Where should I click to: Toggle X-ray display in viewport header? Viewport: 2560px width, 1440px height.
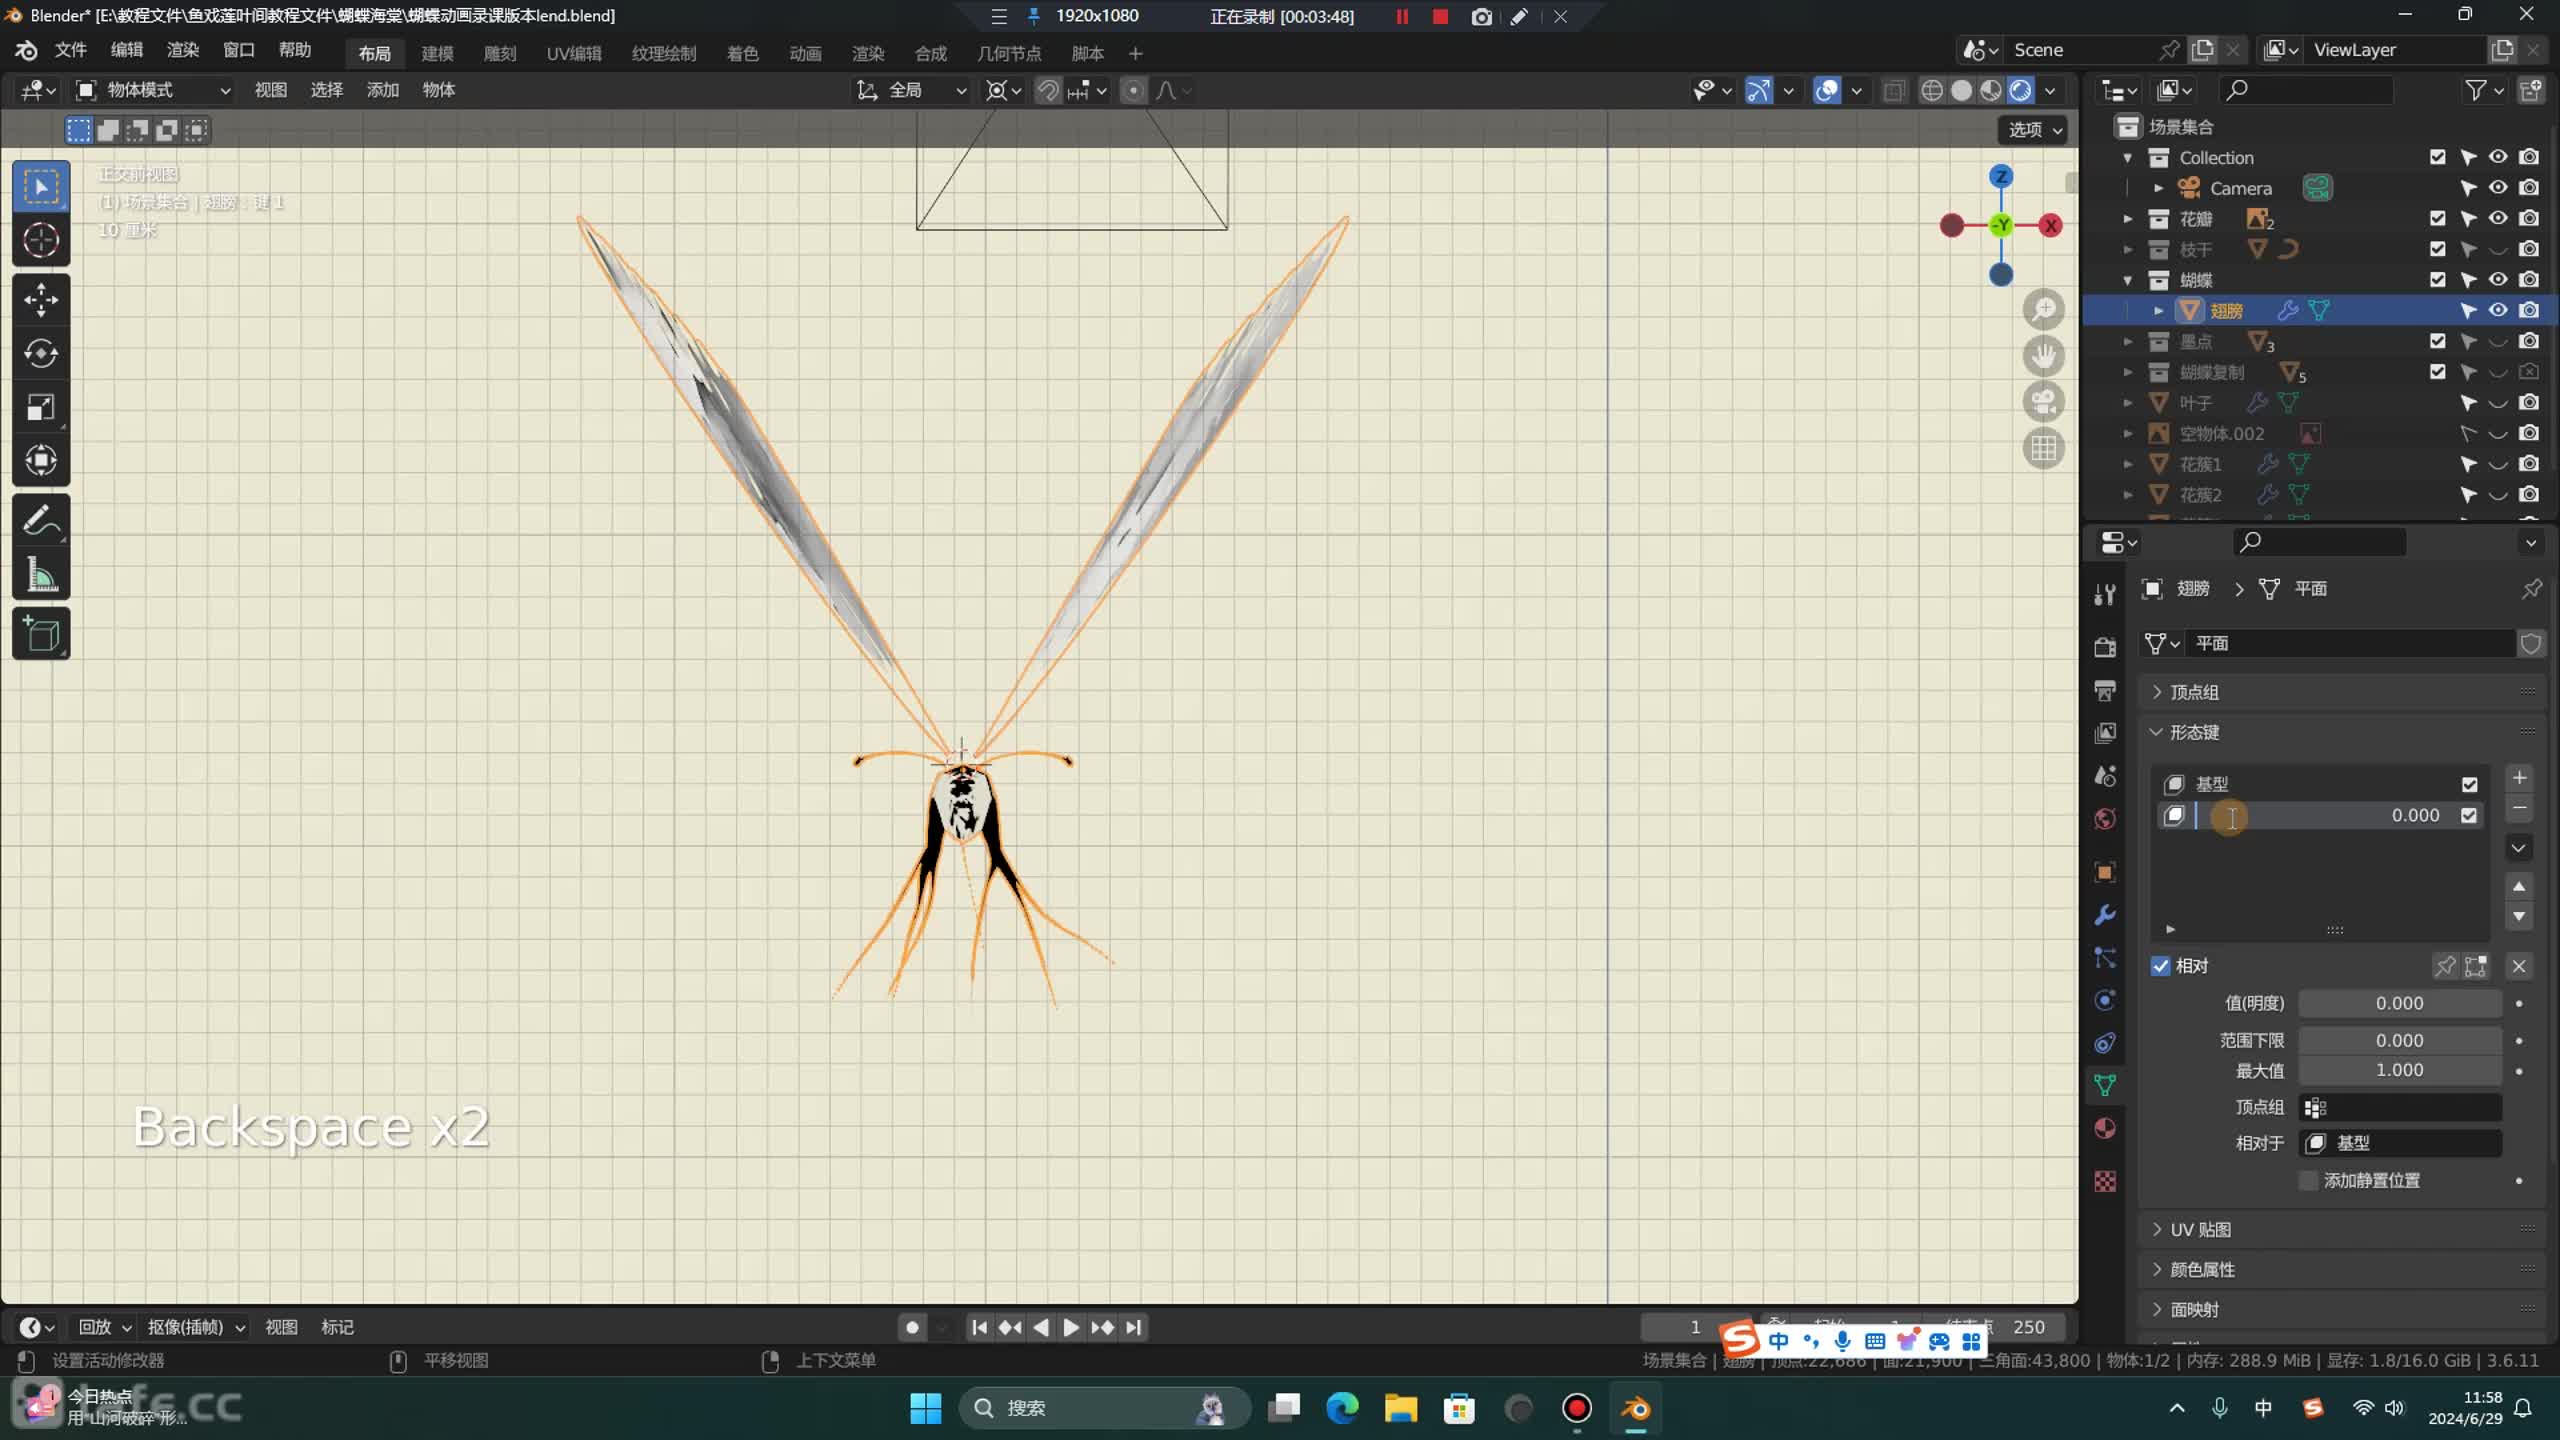point(1894,91)
